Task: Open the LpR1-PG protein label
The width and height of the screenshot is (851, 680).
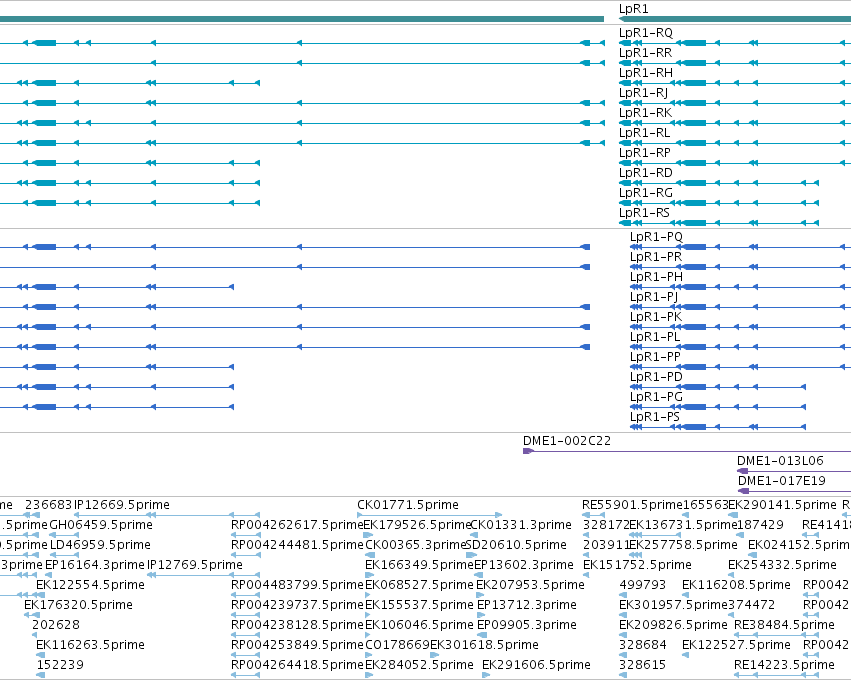Action: coord(656,398)
